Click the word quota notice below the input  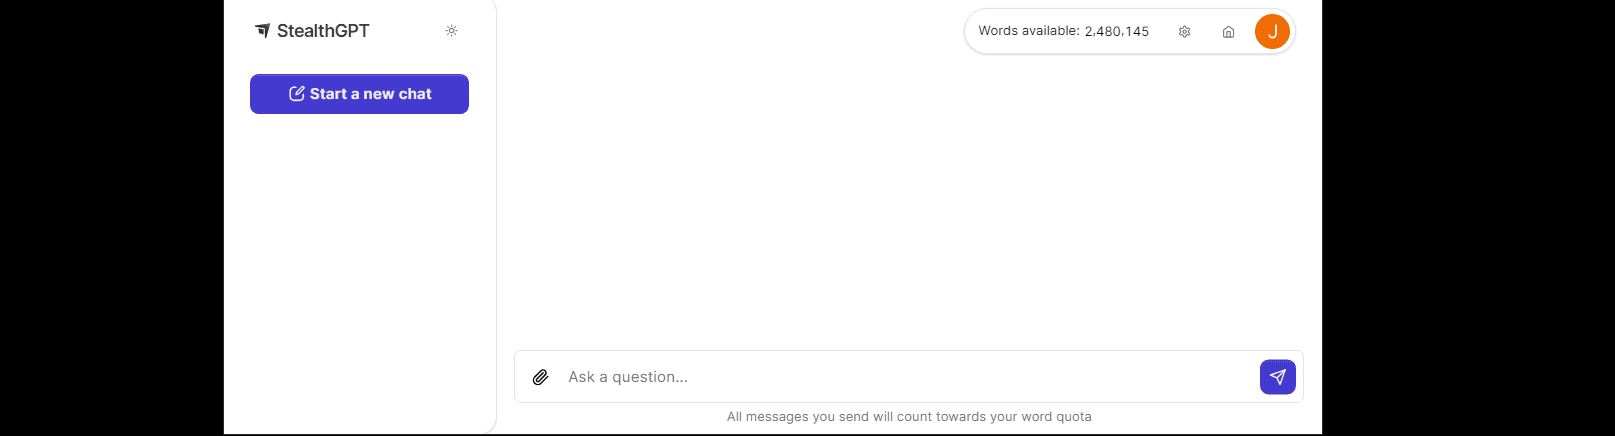tap(909, 417)
